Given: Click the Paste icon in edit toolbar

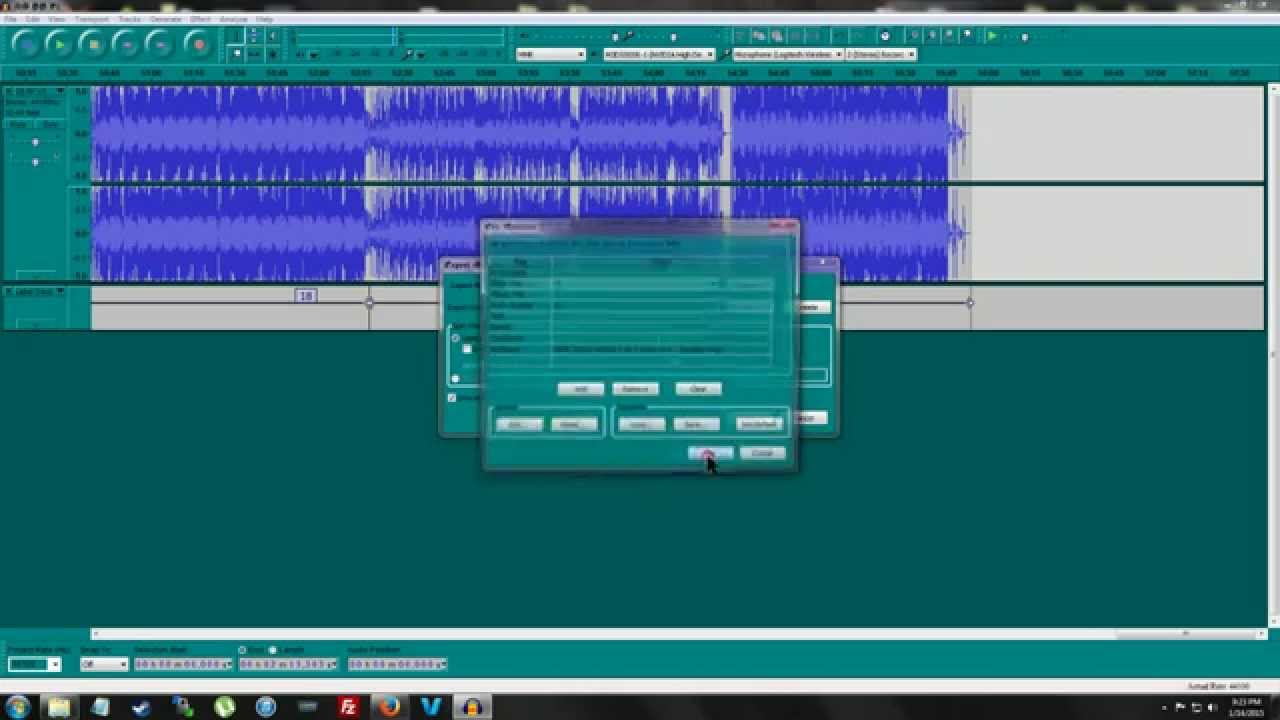Looking at the screenshot, I should coord(777,36).
